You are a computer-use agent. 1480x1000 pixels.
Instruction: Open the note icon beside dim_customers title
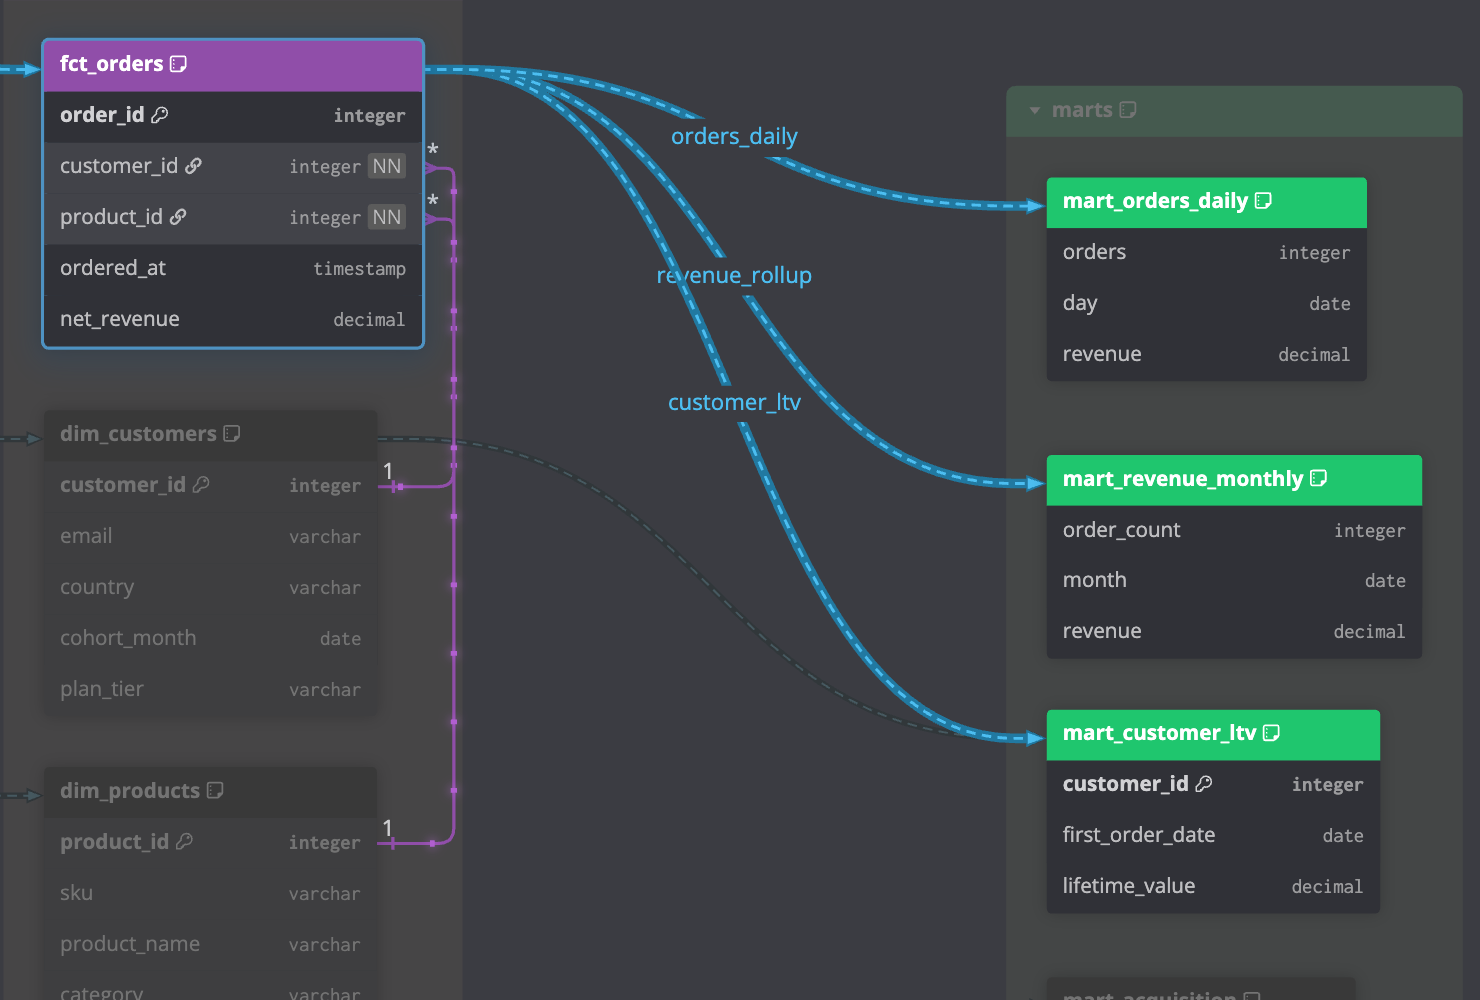click(232, 434)
